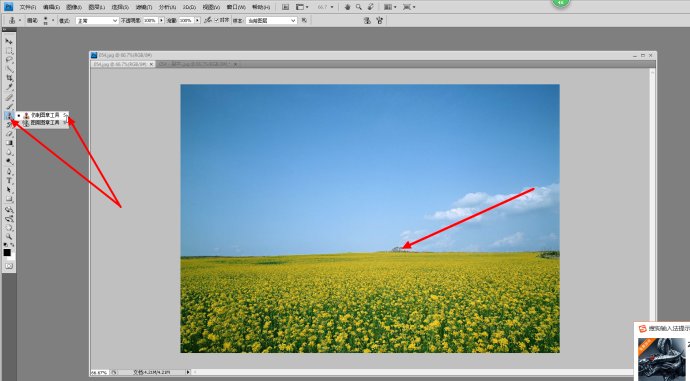
Task: Toggle the Aligned (对齐) checkbox
Action: [217, 20]
